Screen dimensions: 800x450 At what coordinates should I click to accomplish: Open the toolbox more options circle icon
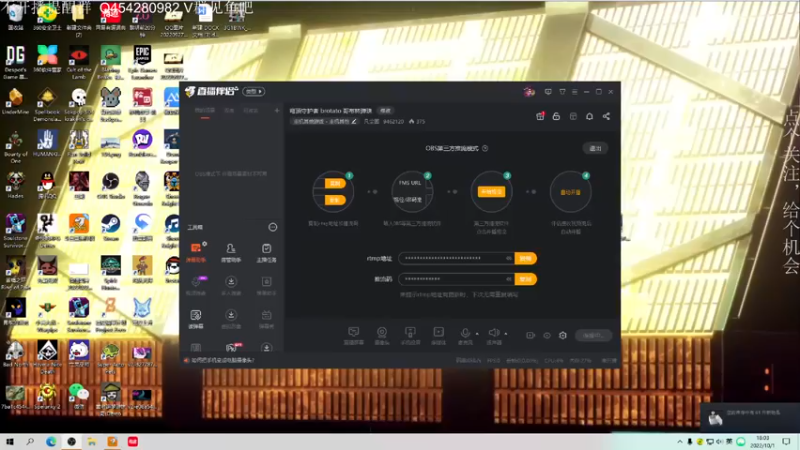point(273,227)
